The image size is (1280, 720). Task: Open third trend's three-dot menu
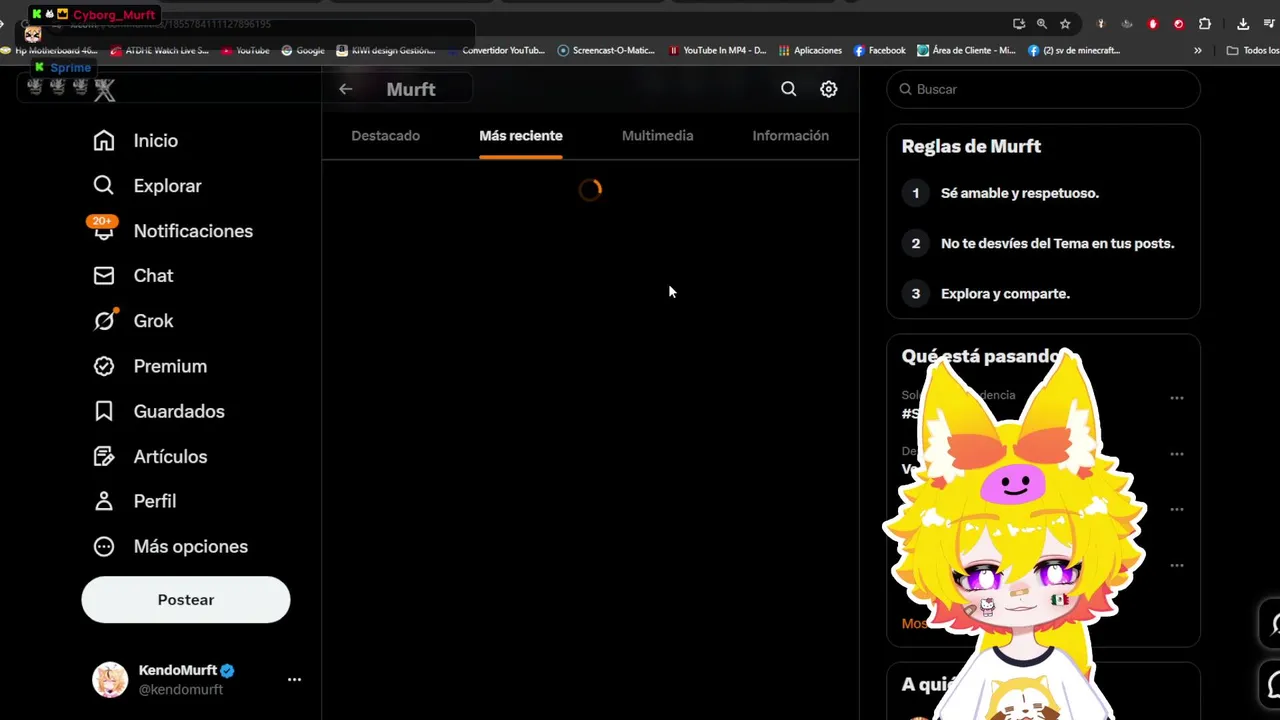pyautogui.click(x=1177, y=510)
